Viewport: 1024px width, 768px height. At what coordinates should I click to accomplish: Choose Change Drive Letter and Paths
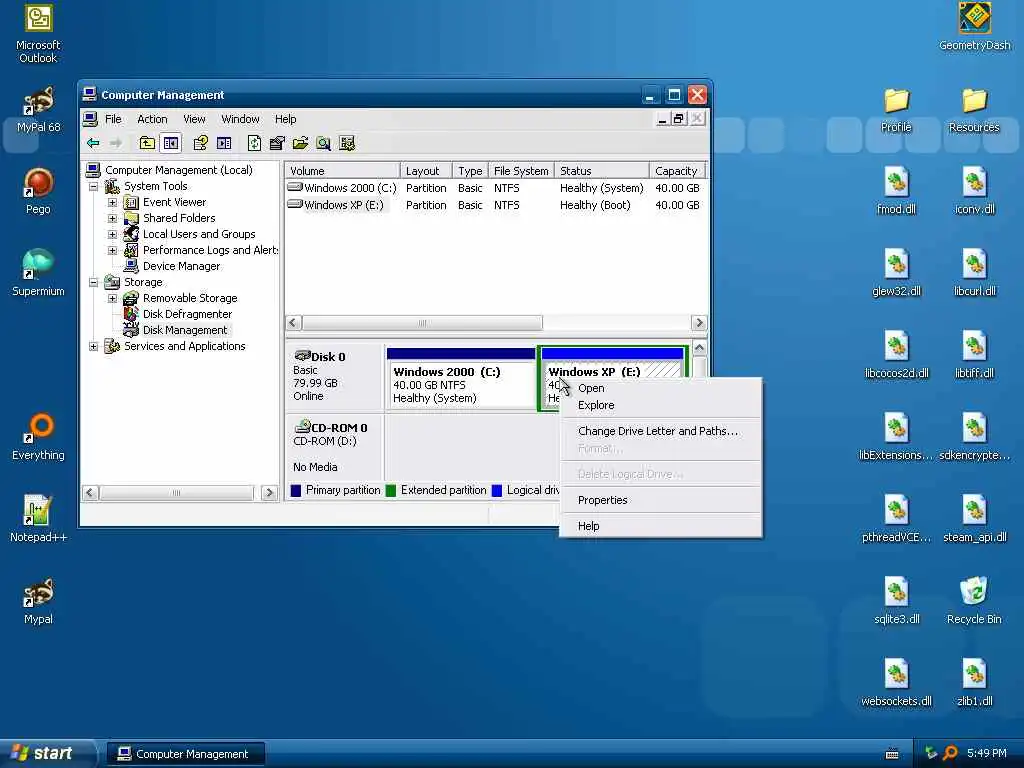pos(660,431)
